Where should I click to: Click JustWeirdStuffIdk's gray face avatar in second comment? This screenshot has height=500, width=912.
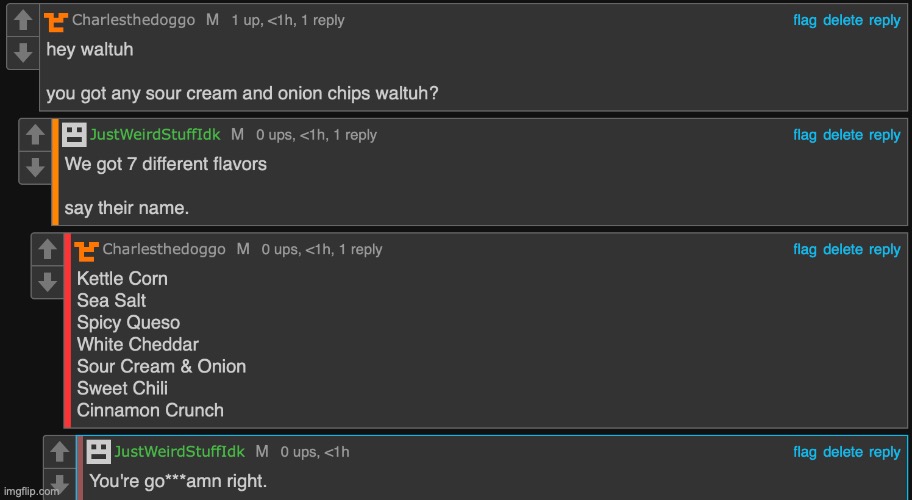coord(74,134)
